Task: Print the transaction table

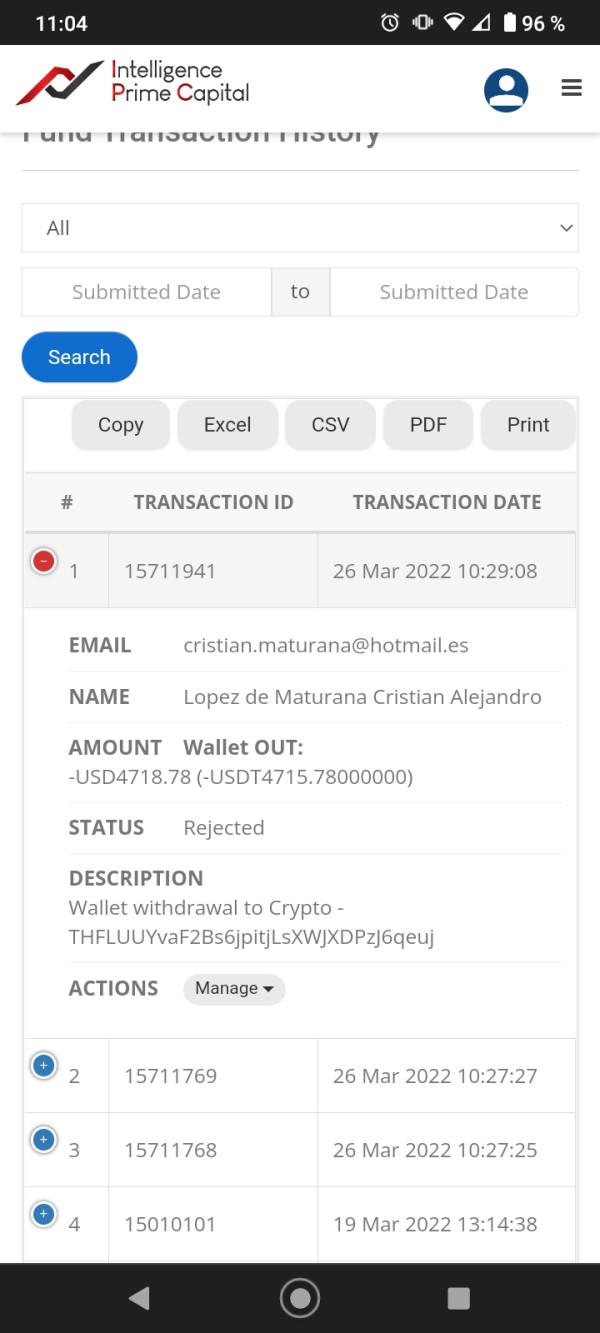Action: (x=528, y=425)
